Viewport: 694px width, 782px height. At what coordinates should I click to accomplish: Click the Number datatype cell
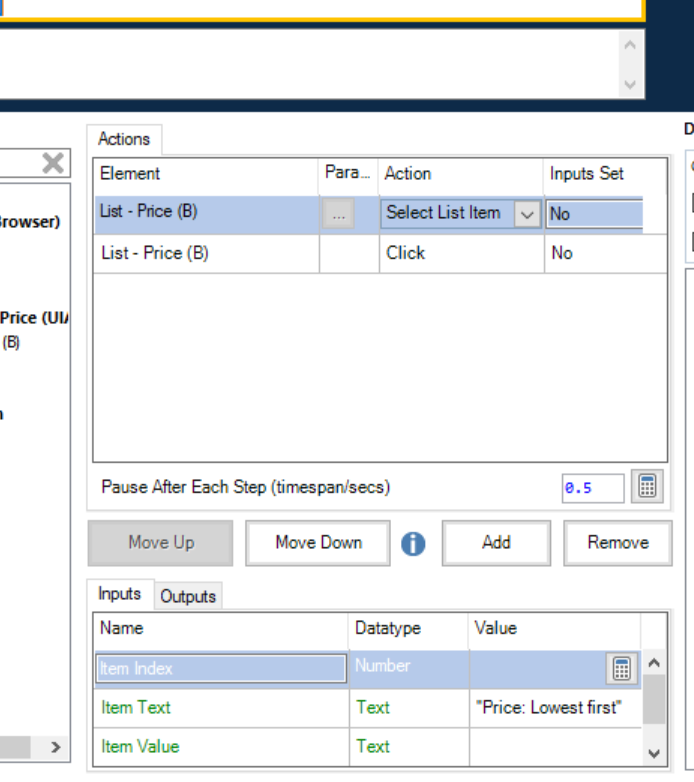pos(409,669)
